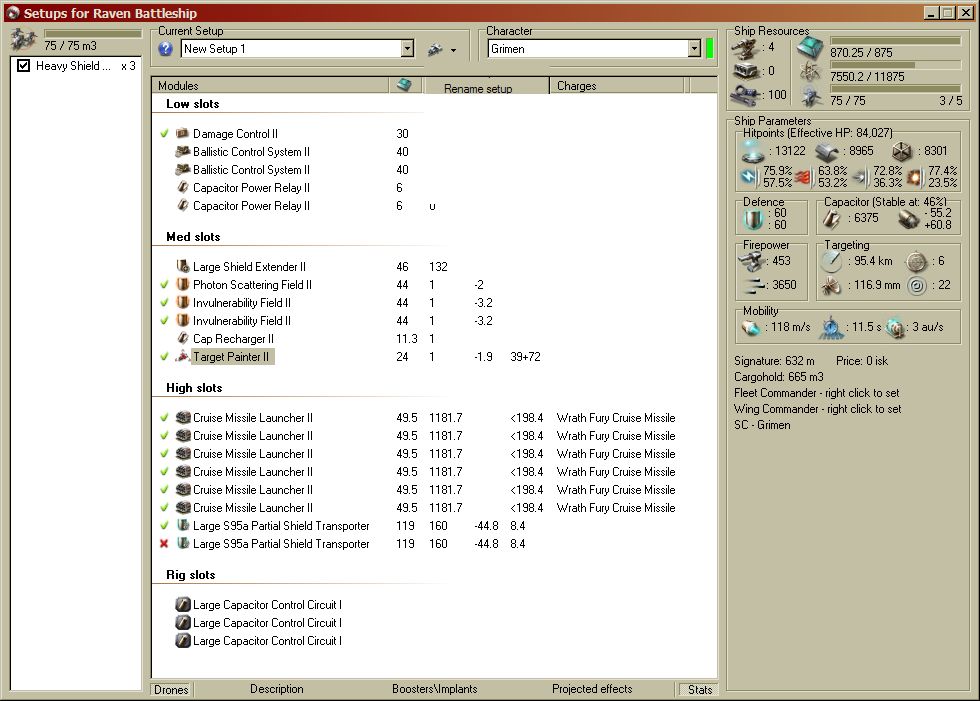
Task: Click the drone bandwidth icon beside 75 / 75
Action: tap(811, 97)
